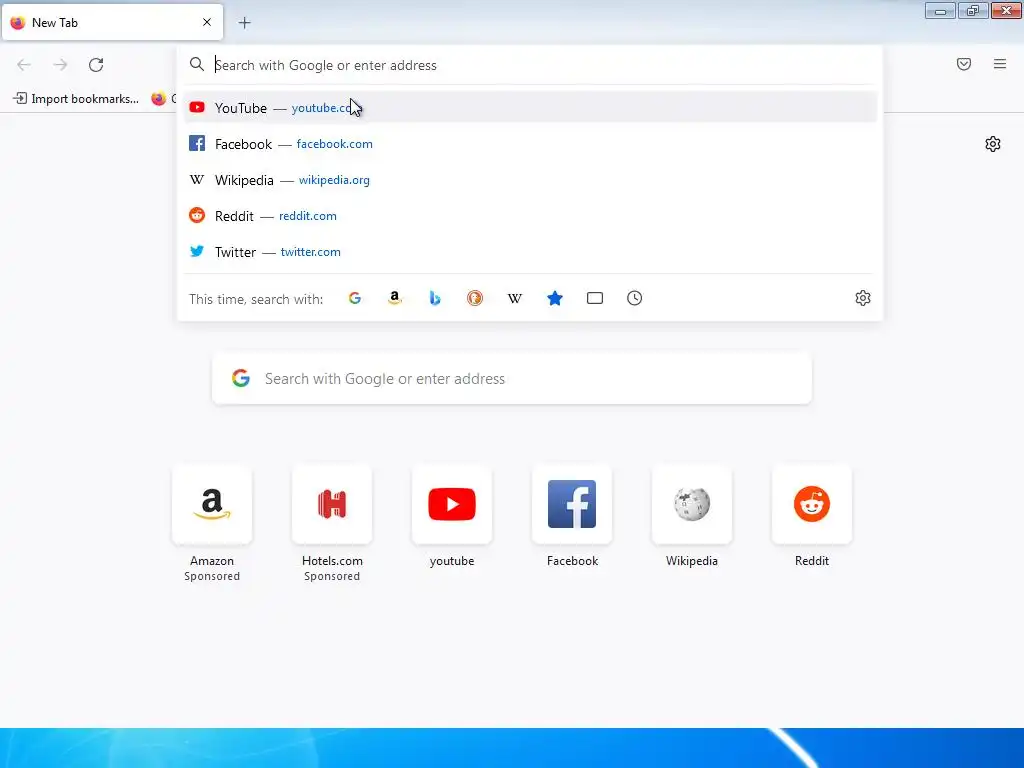
Task: Open the Firefox hamburger application menu
Action: [1000, 64]
